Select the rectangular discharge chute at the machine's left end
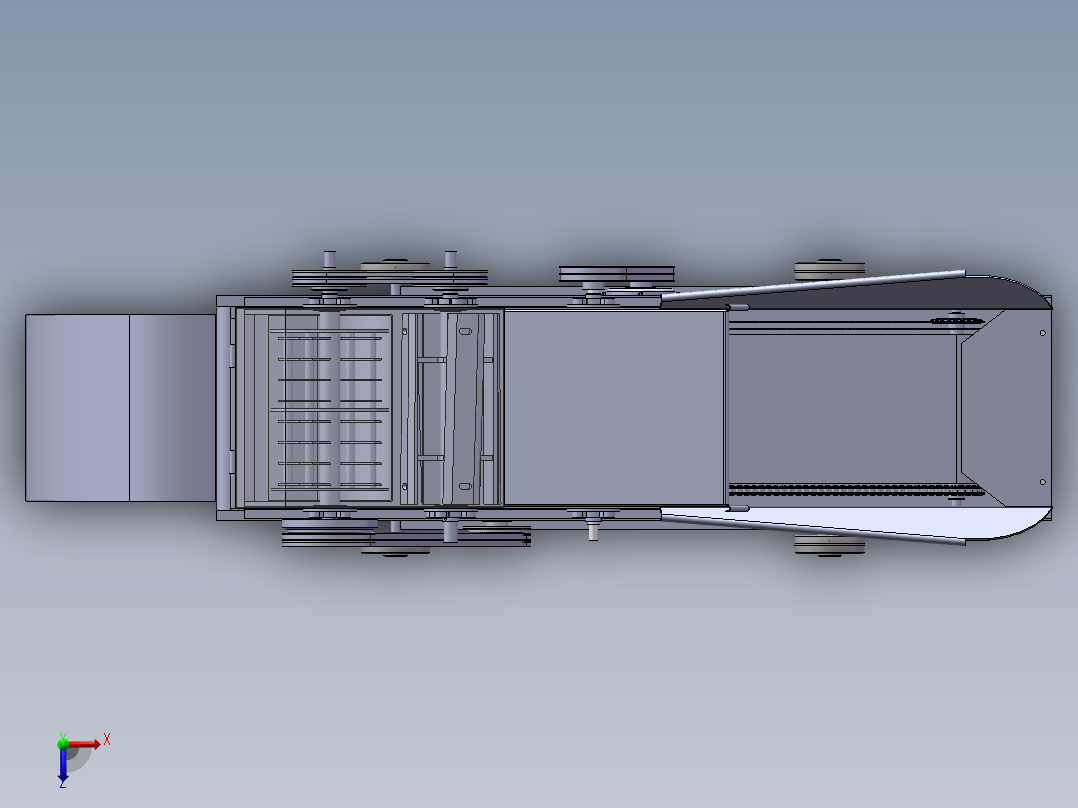Image resolution: width=1078 pixels, height=808 pixels. [x=120, y=408]
